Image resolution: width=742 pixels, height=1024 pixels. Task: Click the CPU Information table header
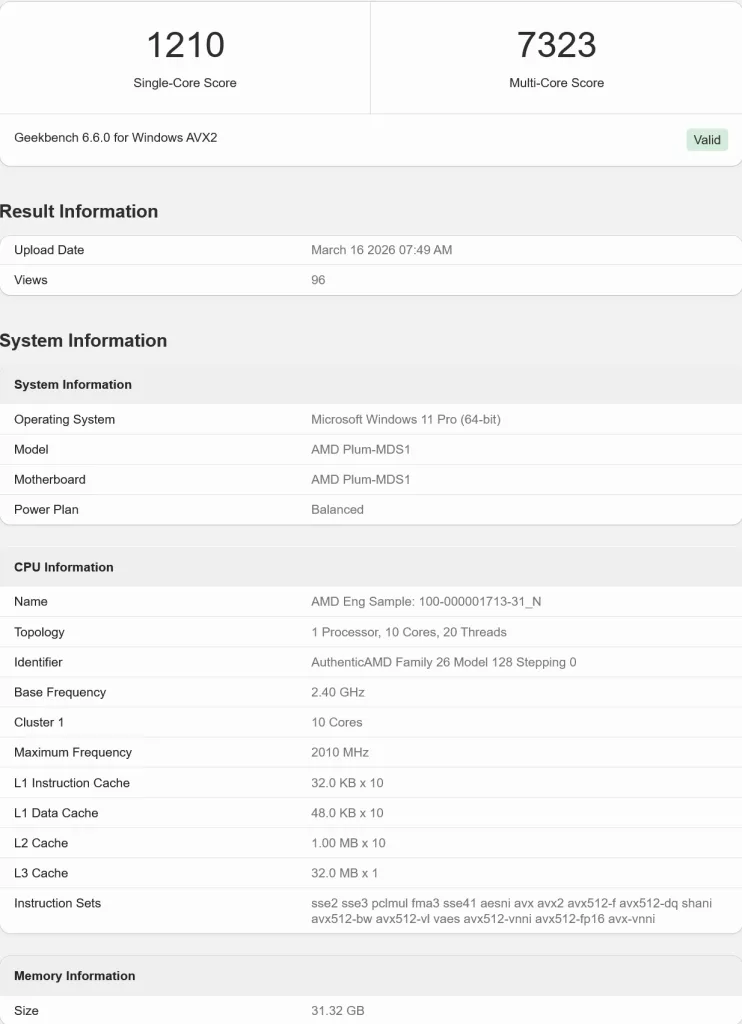pyautogui.click(x=64, y=567)
